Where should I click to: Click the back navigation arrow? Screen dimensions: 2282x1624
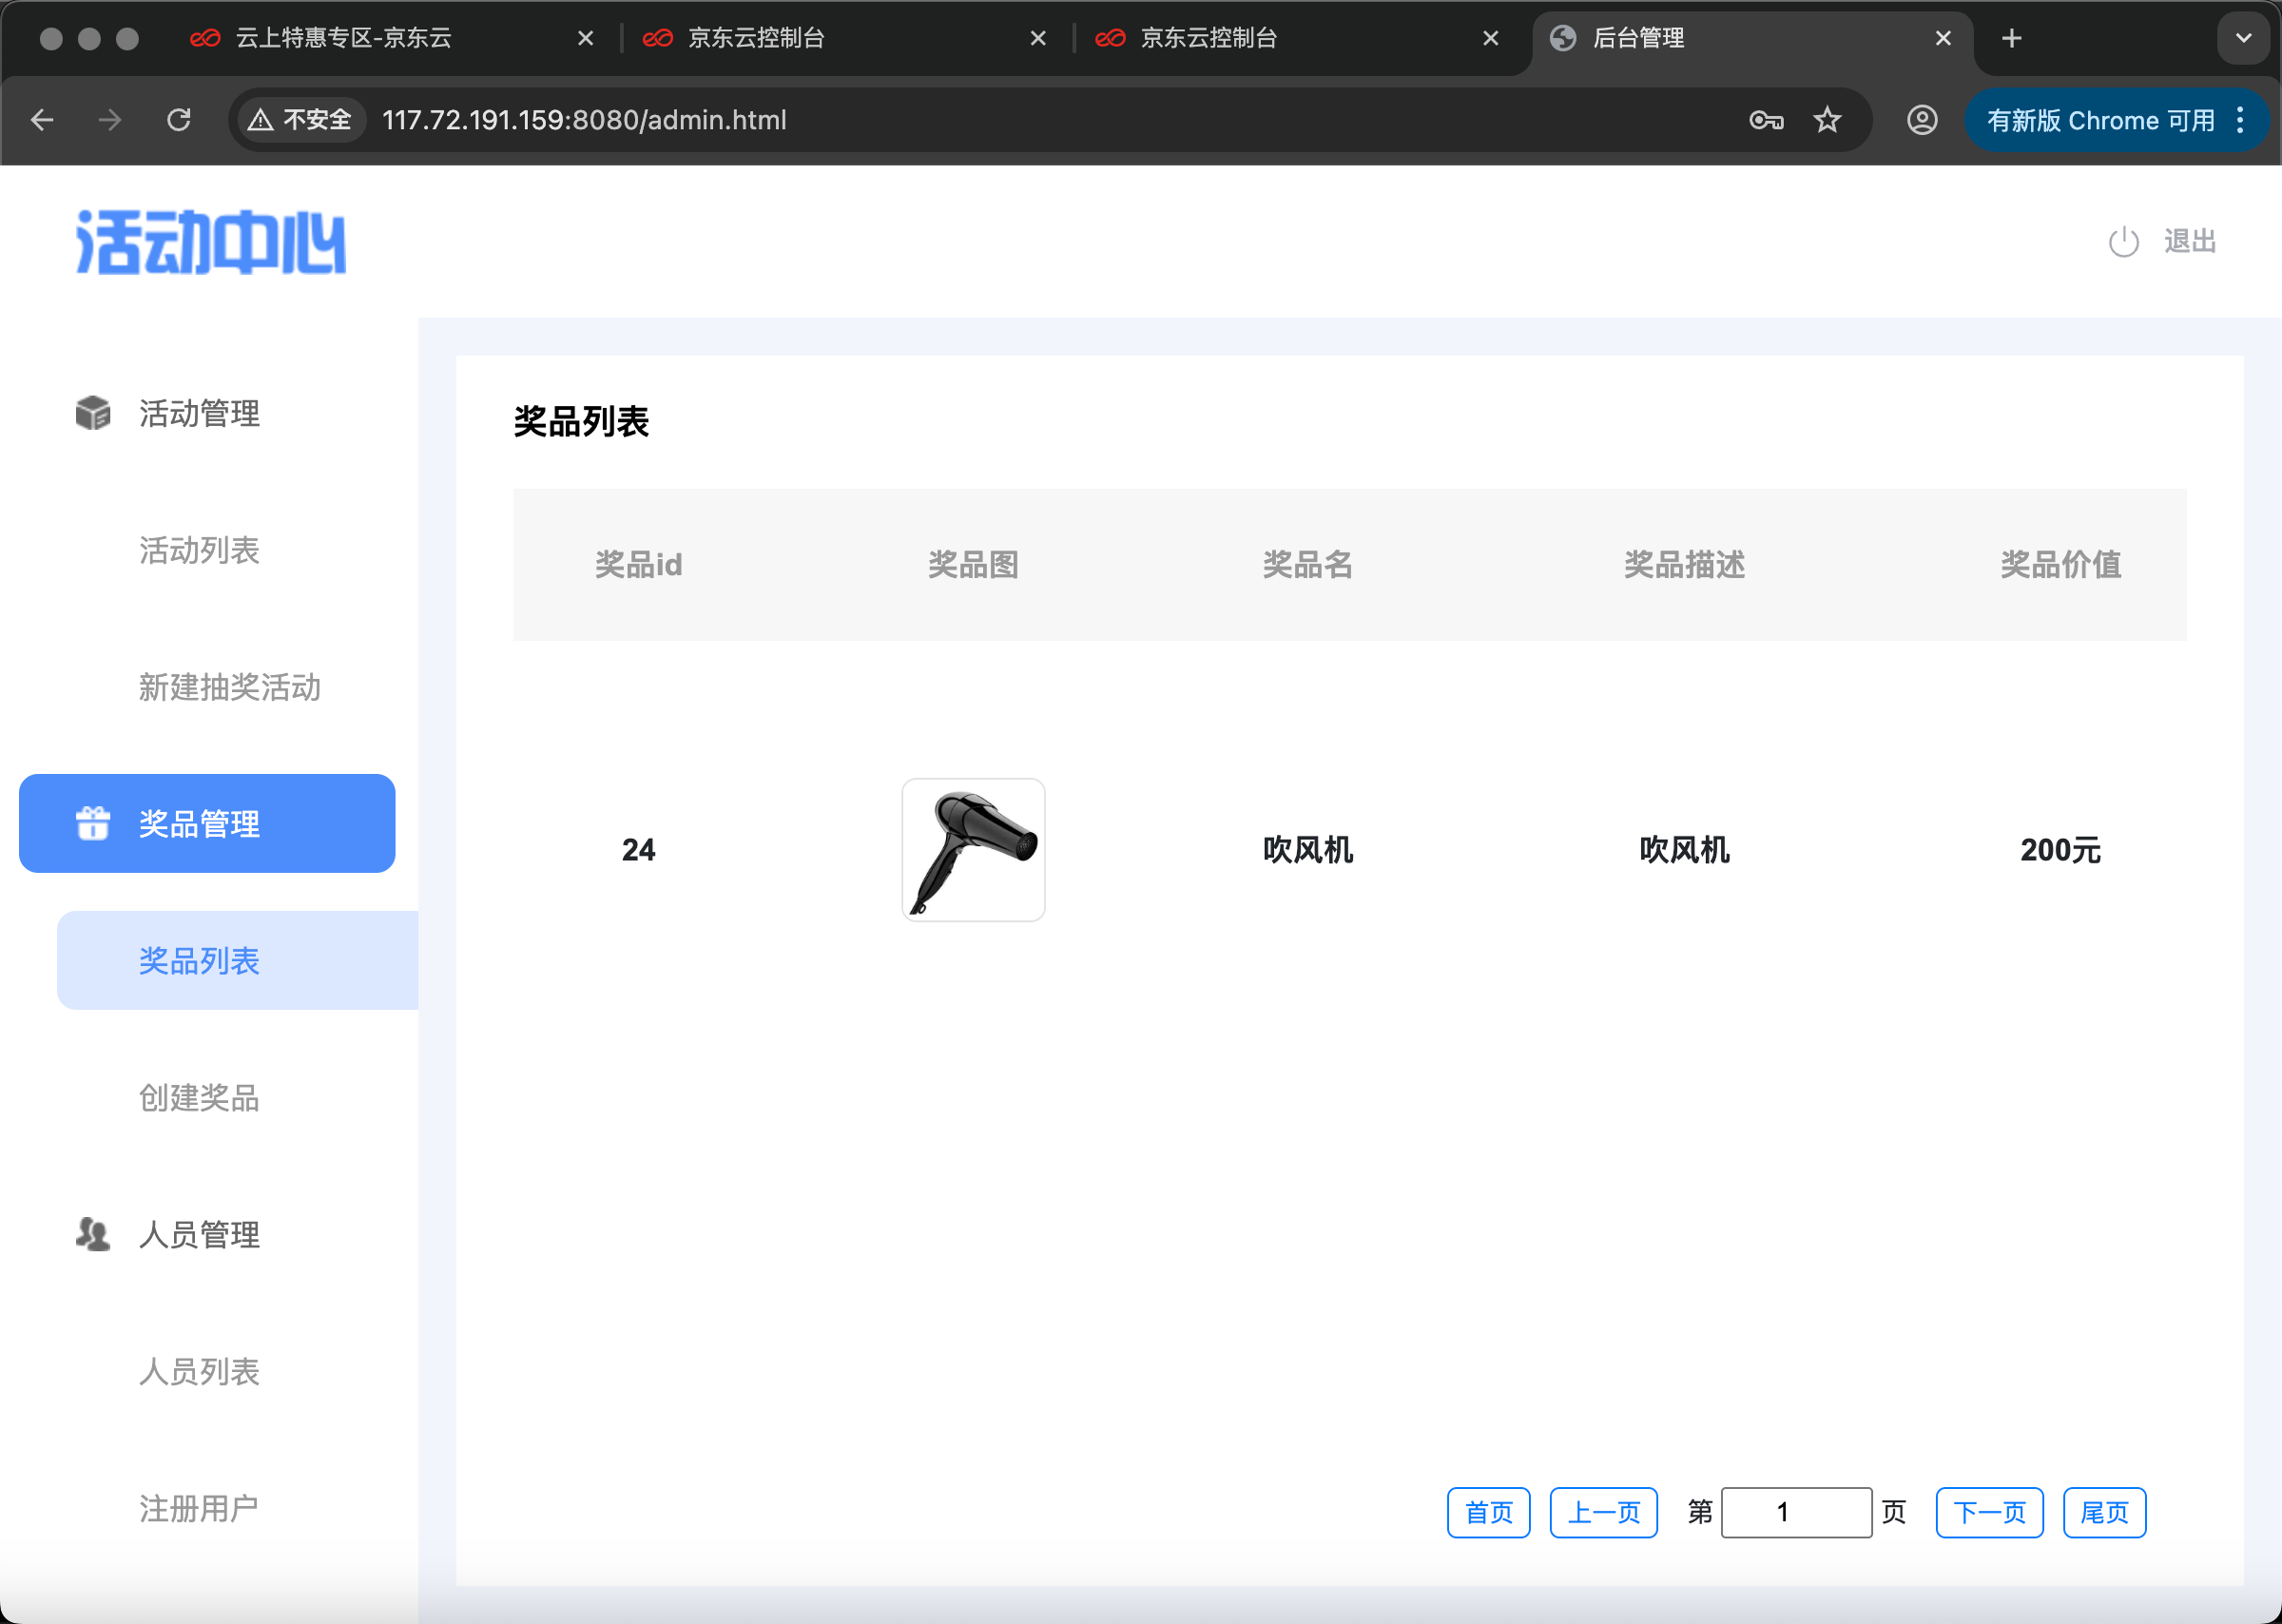42,120
